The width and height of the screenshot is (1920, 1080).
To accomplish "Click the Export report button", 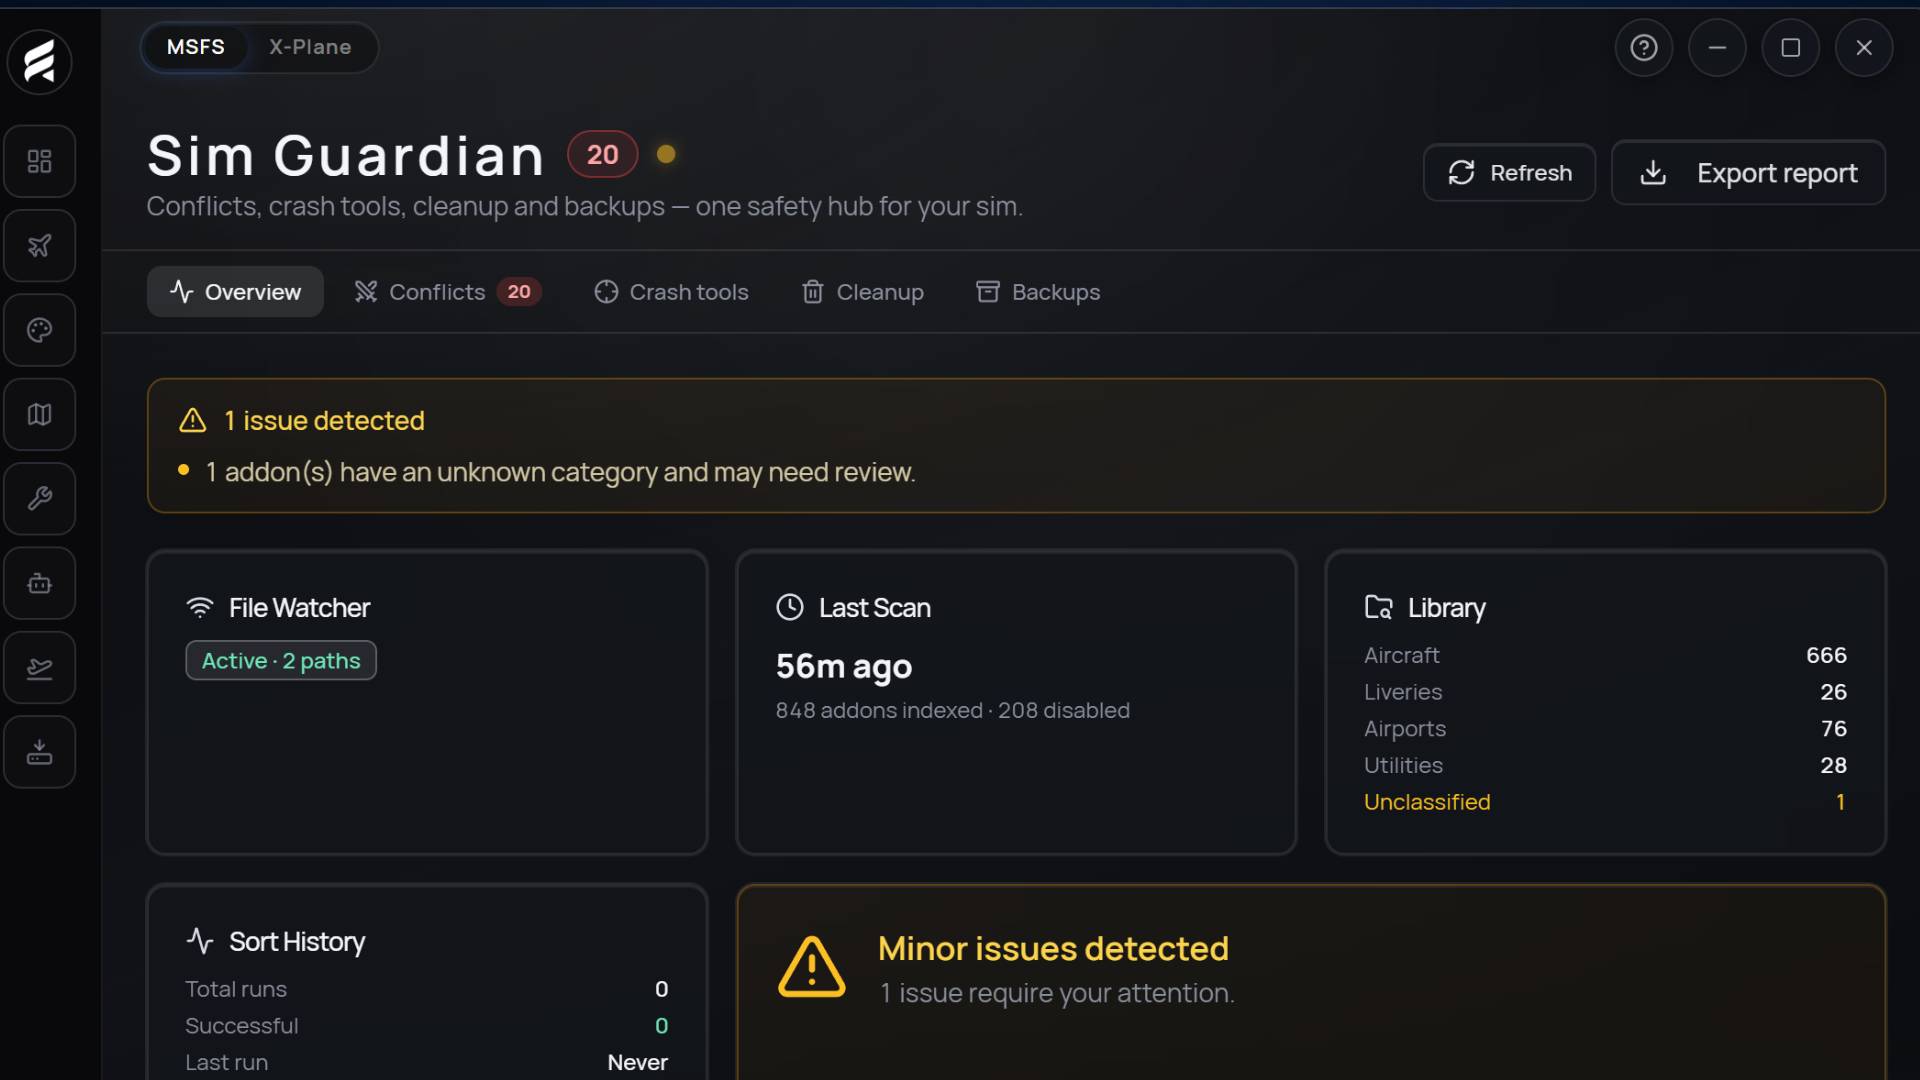I will [x=1748, y=173].
